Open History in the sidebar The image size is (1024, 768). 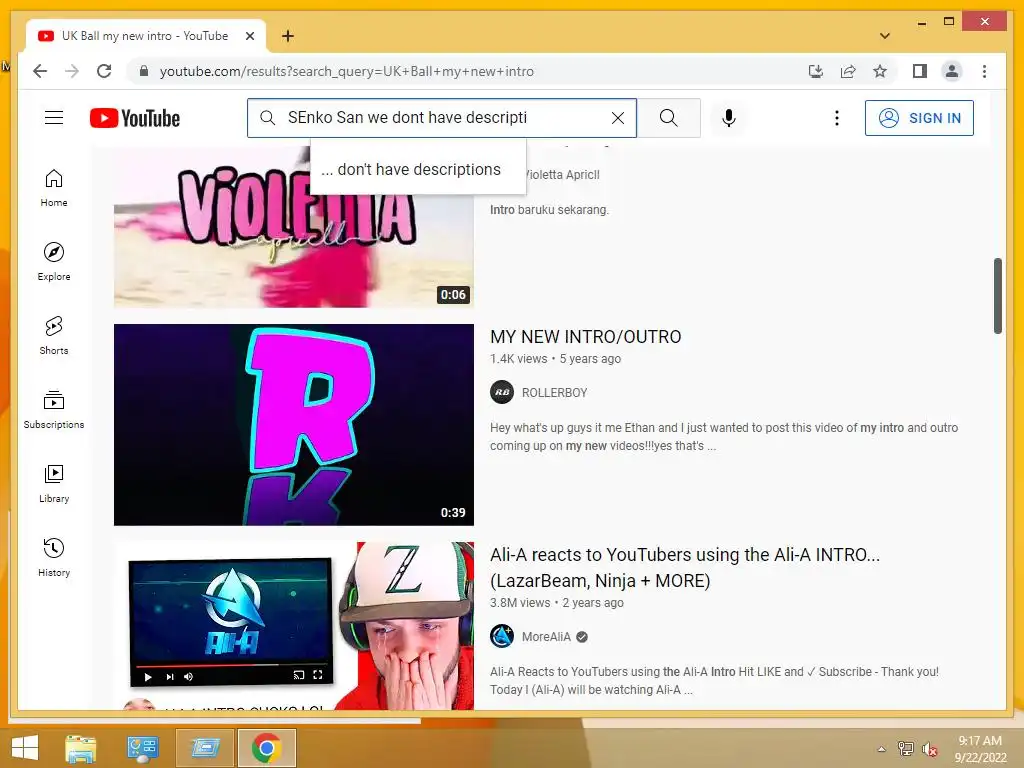tap(54, 557)
